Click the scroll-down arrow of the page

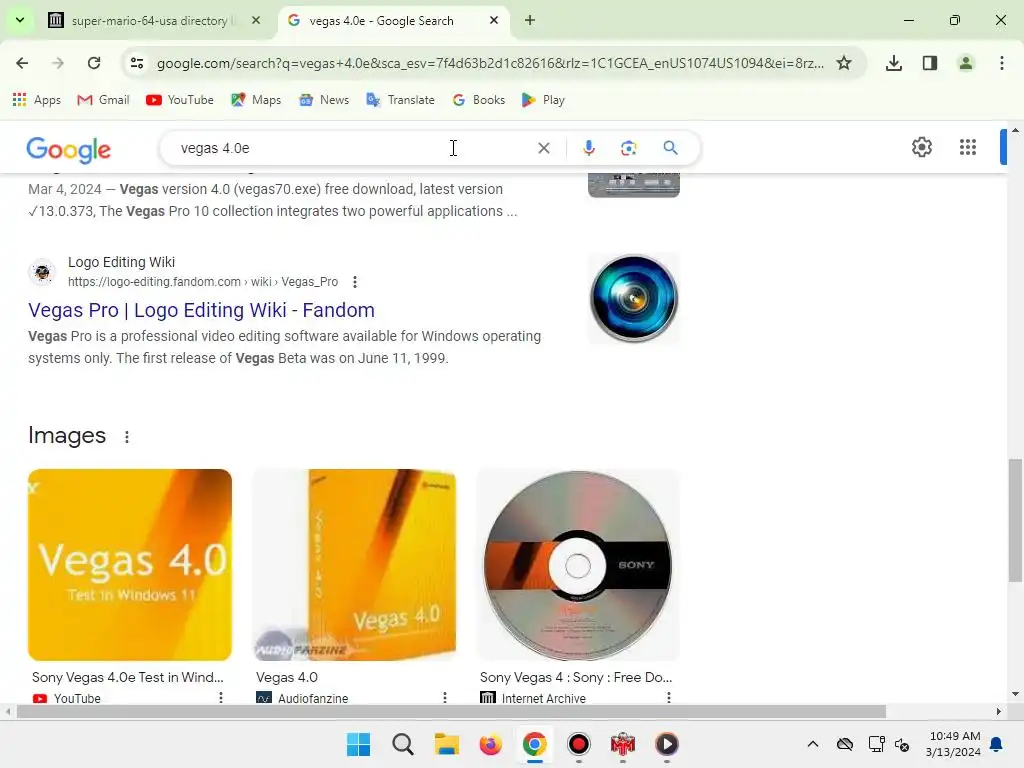[x=1015, y=694]
